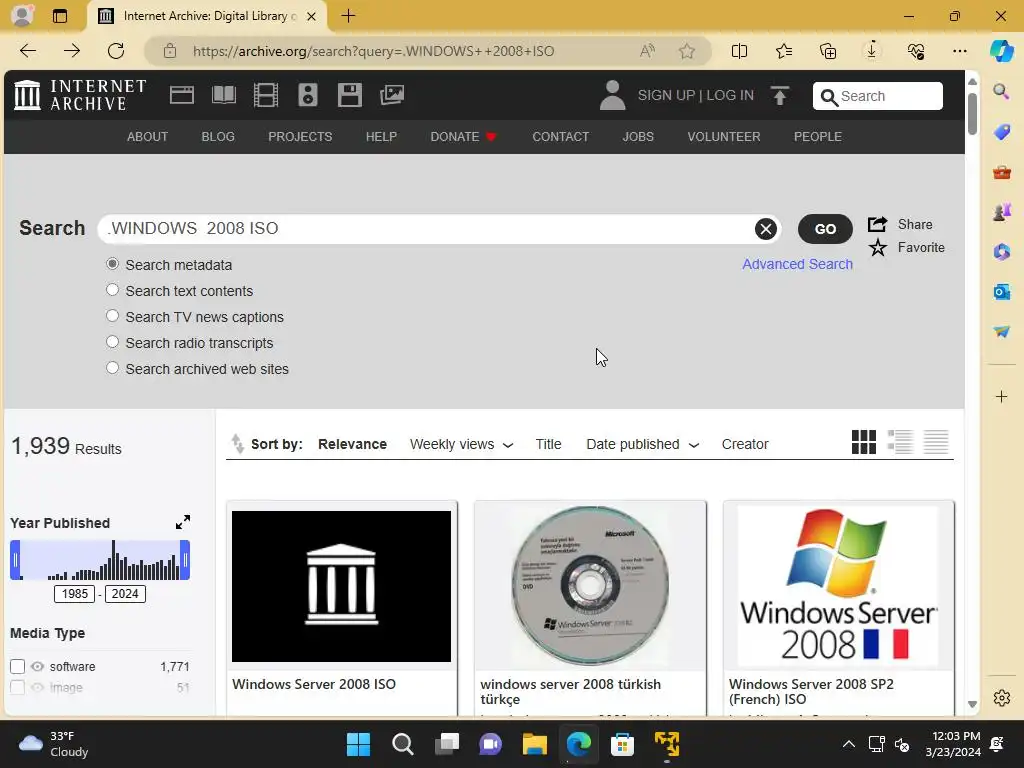The height and width of the screenshot is (768, 1024).
Task: Open the Software floppy disk icon
Action: [x=349, y=95]
